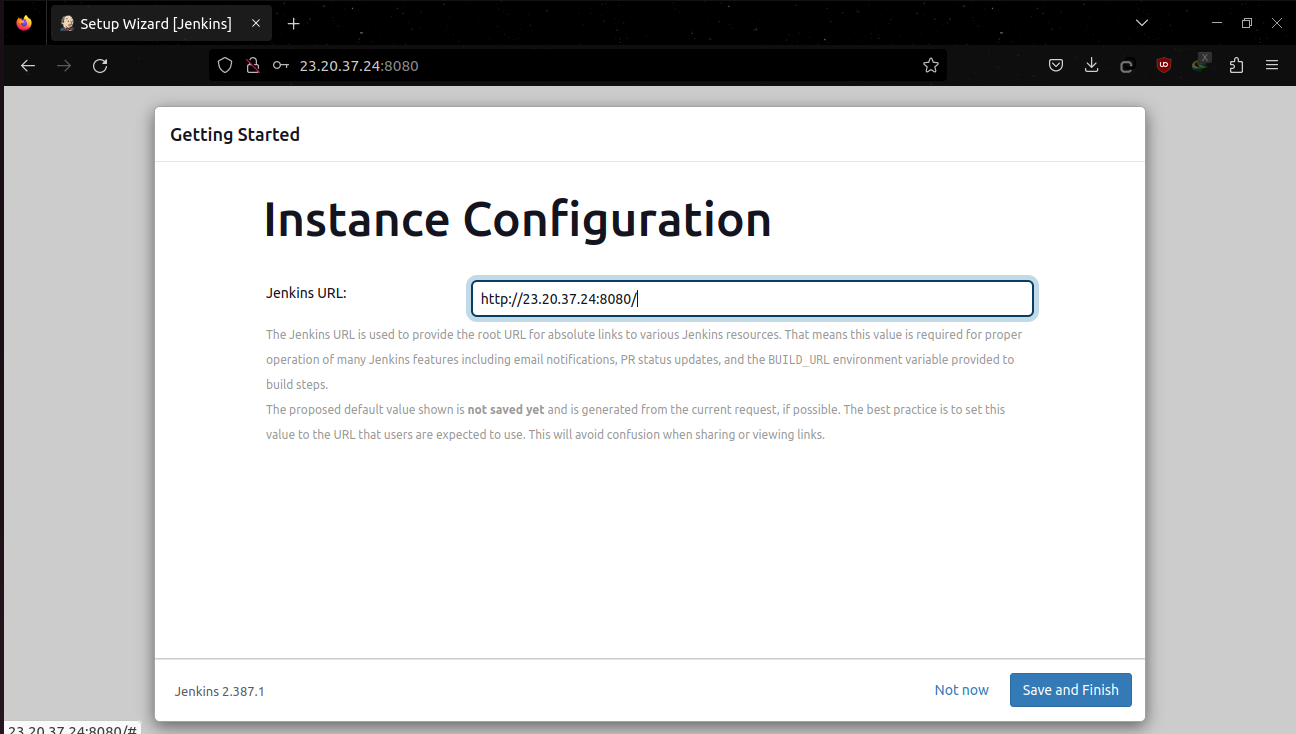Click the green extension icon
The height and width of the screenshot is (734, 1296).
tap(1200, 64)
